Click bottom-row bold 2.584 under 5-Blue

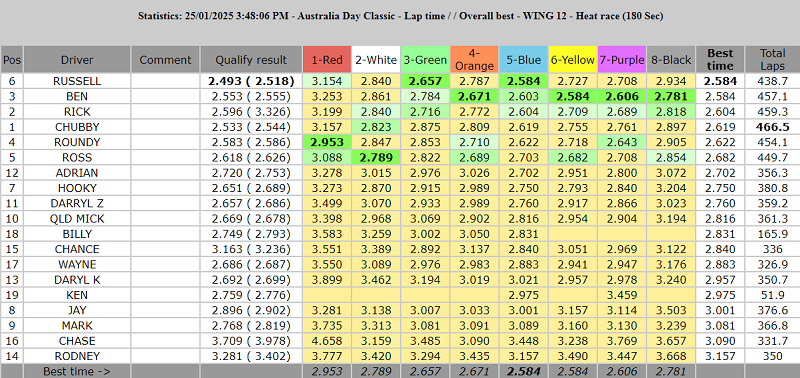(523, 371)
